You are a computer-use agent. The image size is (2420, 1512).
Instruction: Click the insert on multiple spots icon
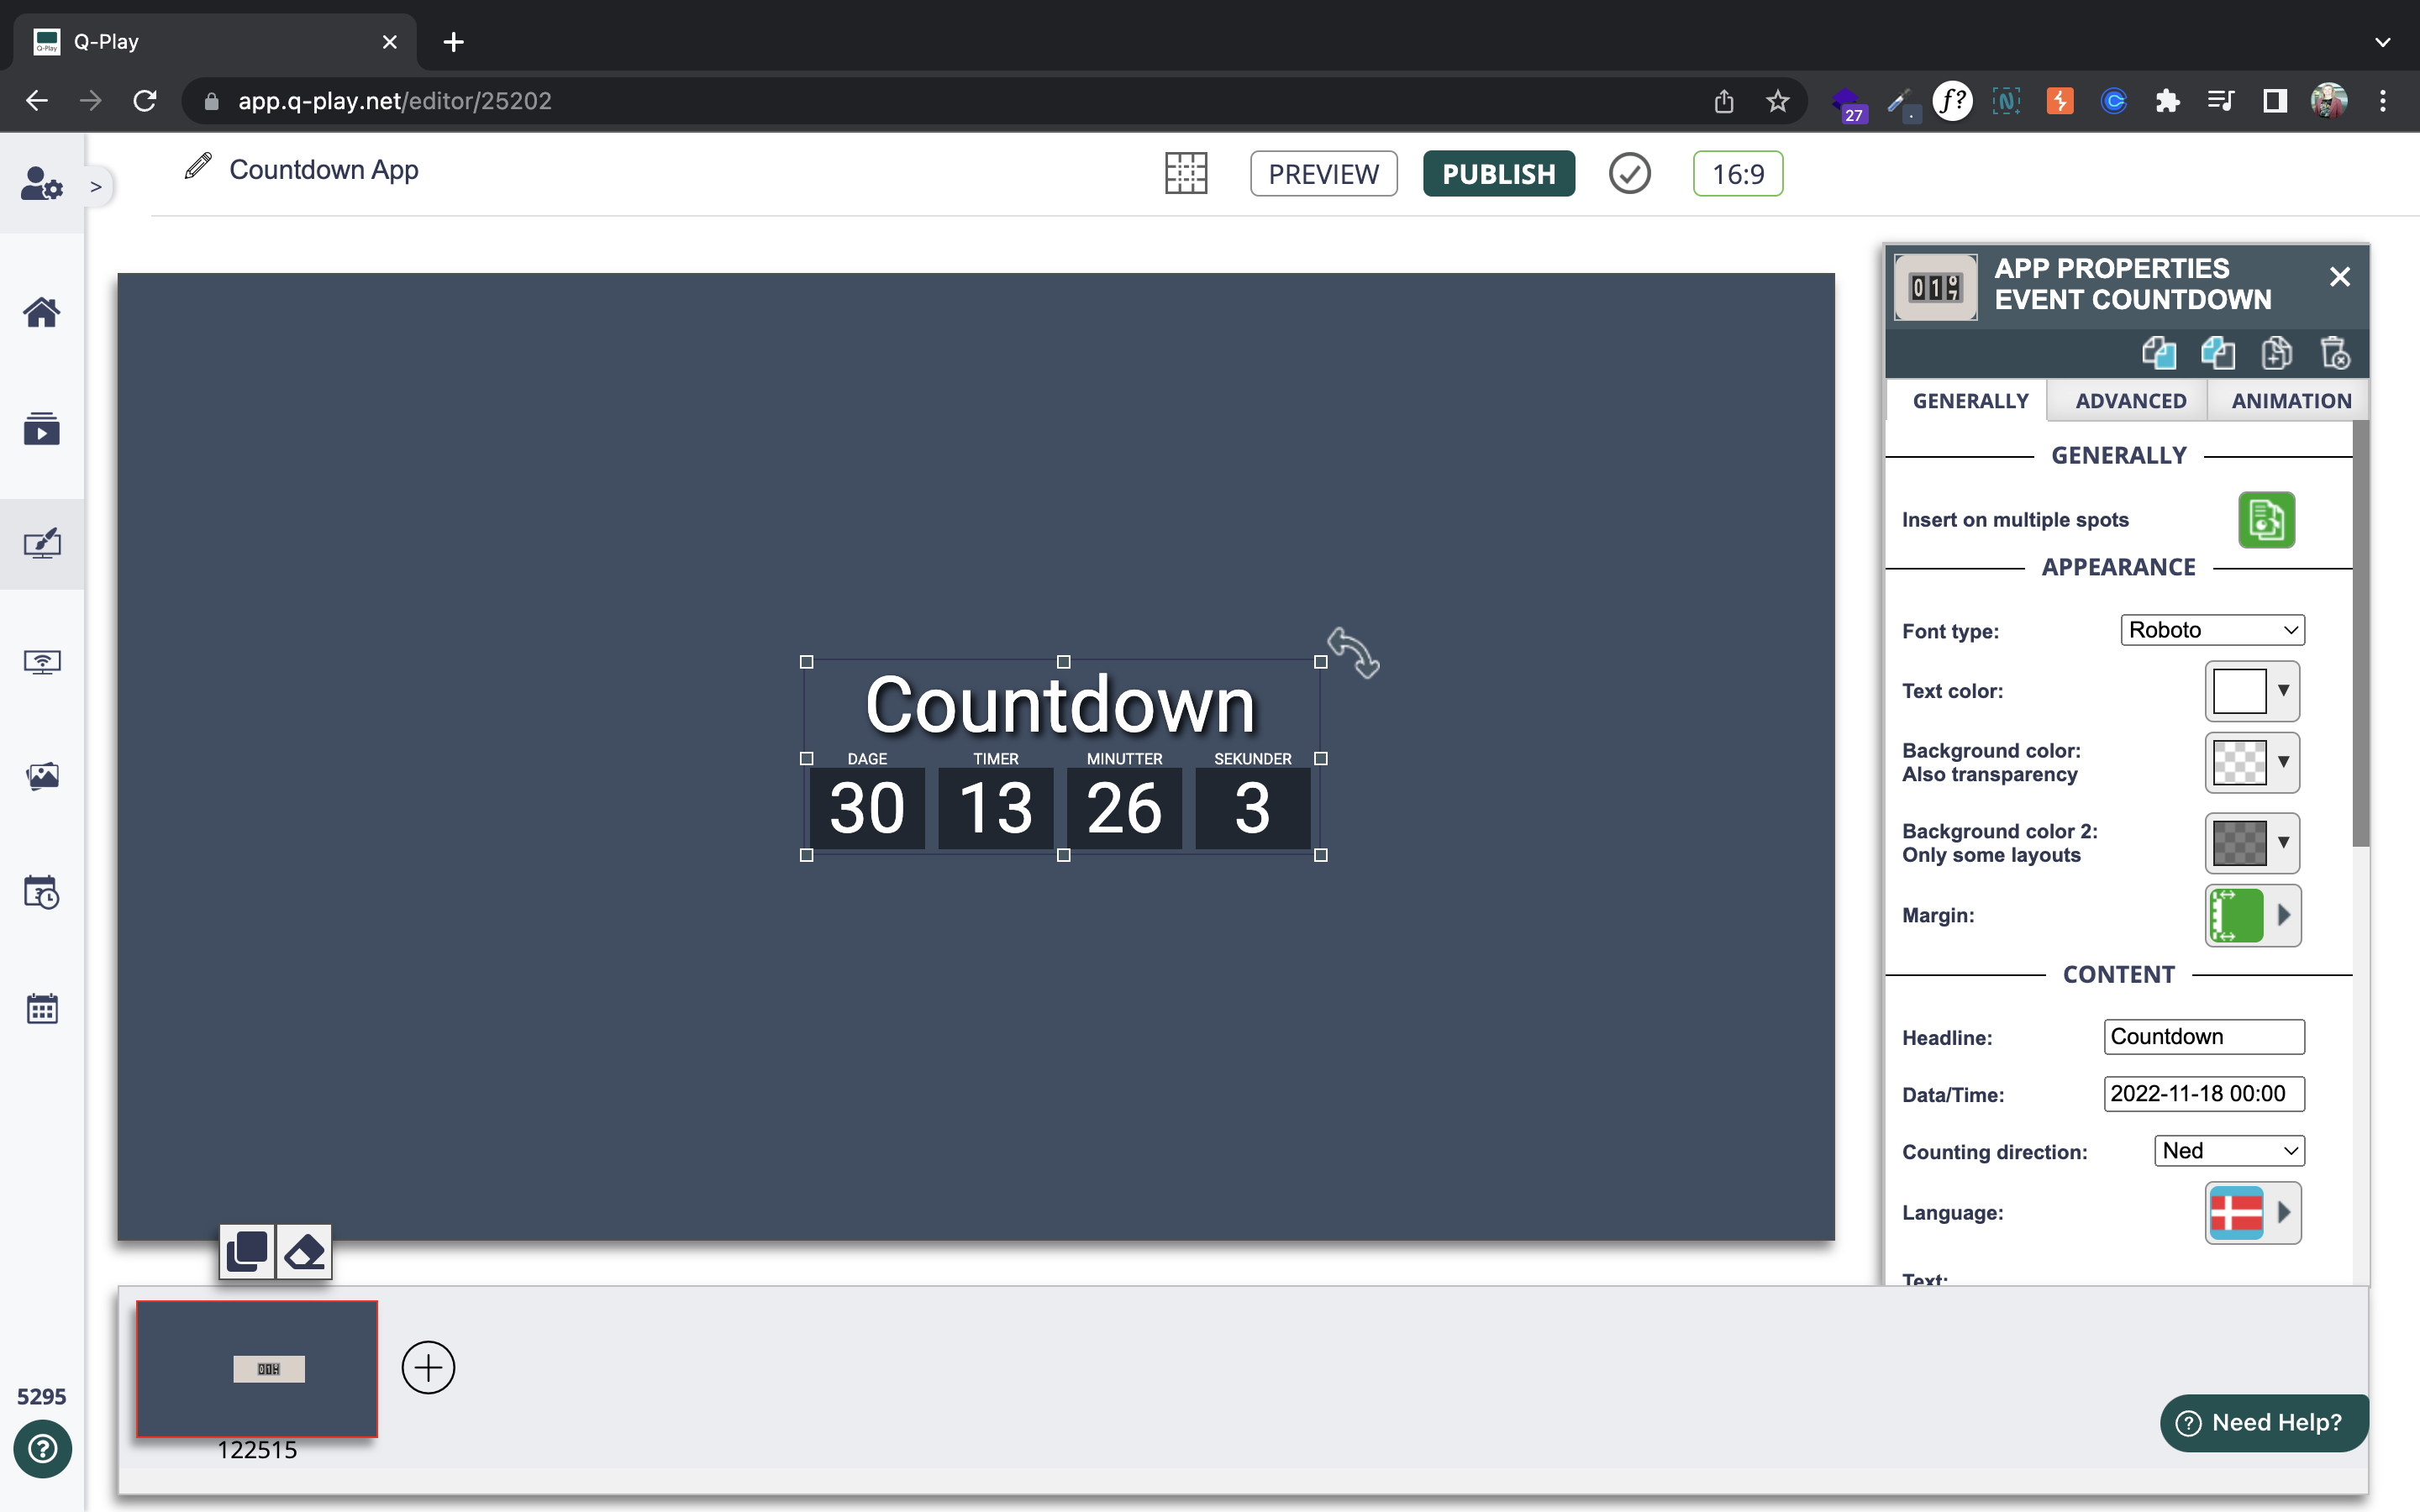coord(2267,517)
